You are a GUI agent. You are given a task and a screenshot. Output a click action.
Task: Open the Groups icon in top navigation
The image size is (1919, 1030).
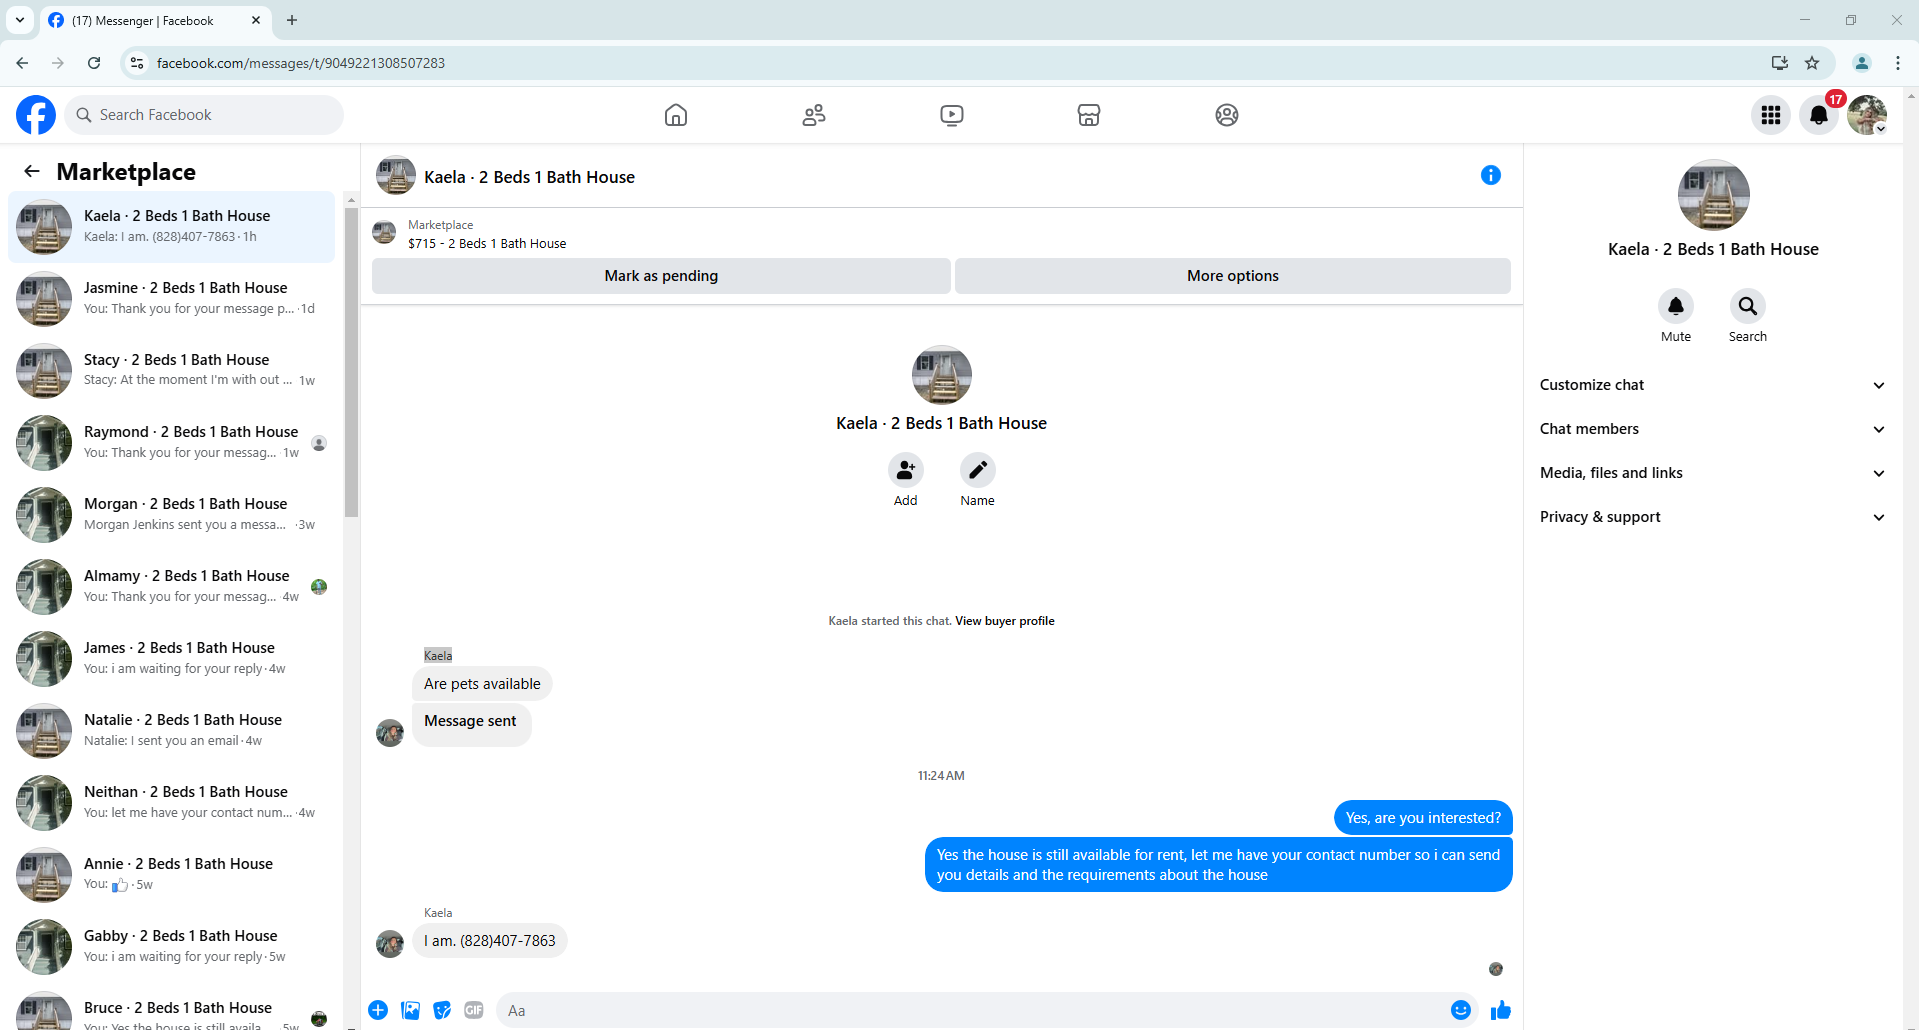[x=1227, y=115]
